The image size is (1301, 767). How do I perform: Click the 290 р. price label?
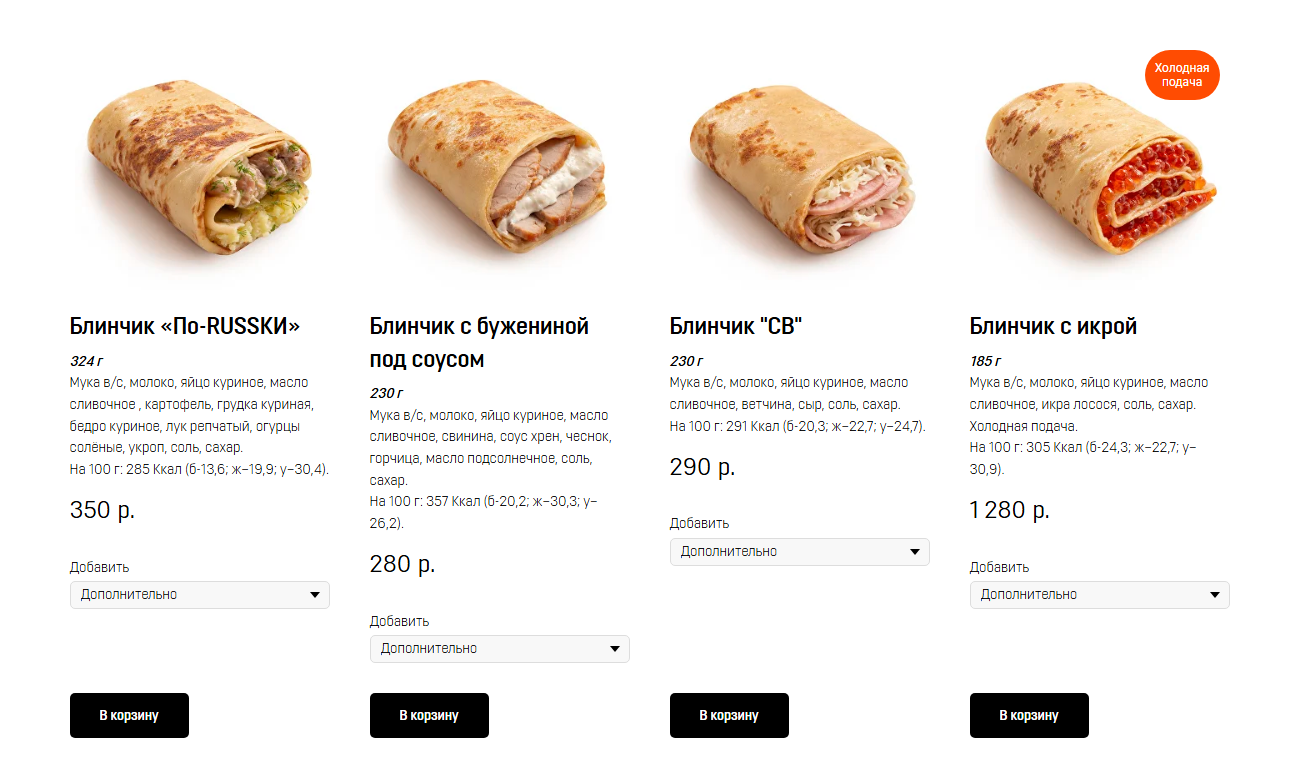pyautogui.click(x=702, y=467)
